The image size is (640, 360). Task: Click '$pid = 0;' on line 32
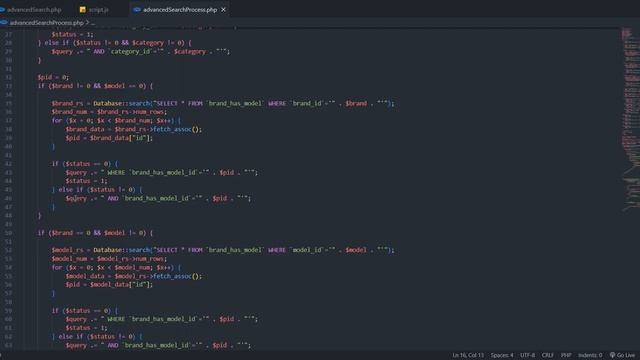pyautogui.click(x=53, y=77)
